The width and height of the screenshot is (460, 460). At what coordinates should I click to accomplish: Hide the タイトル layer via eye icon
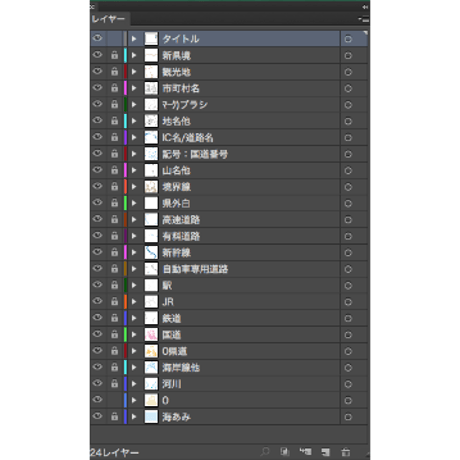pyautogui.click(x=97, y=38)
